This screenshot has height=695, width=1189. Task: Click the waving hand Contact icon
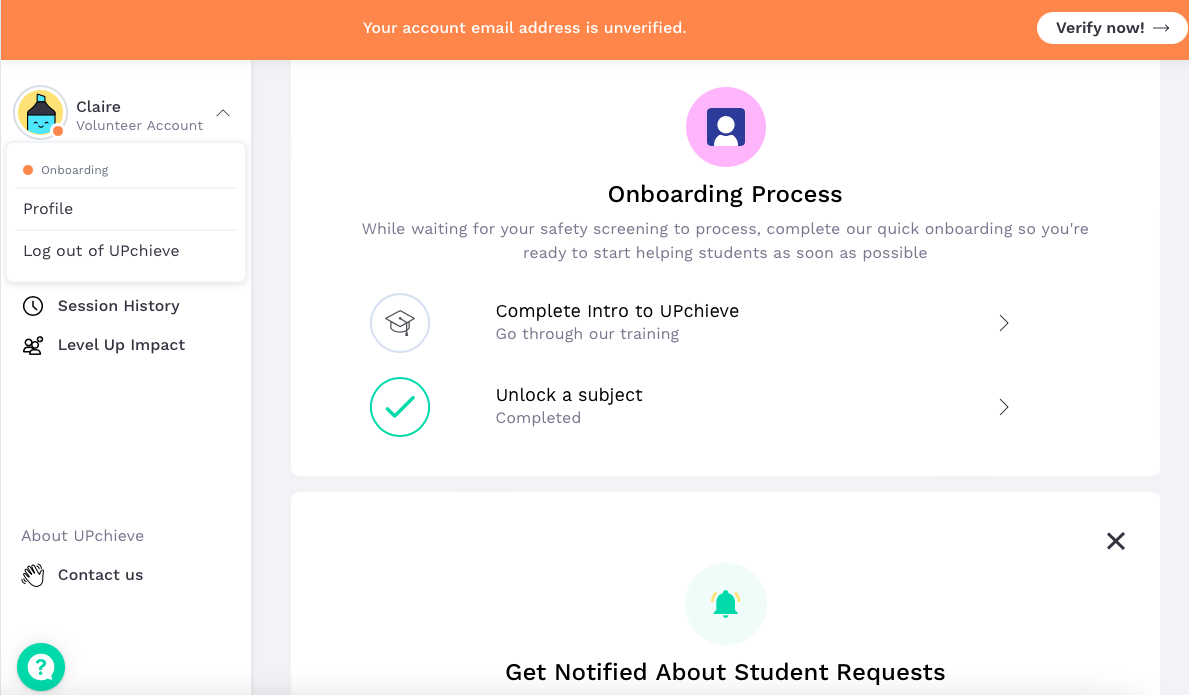point(33,575)
